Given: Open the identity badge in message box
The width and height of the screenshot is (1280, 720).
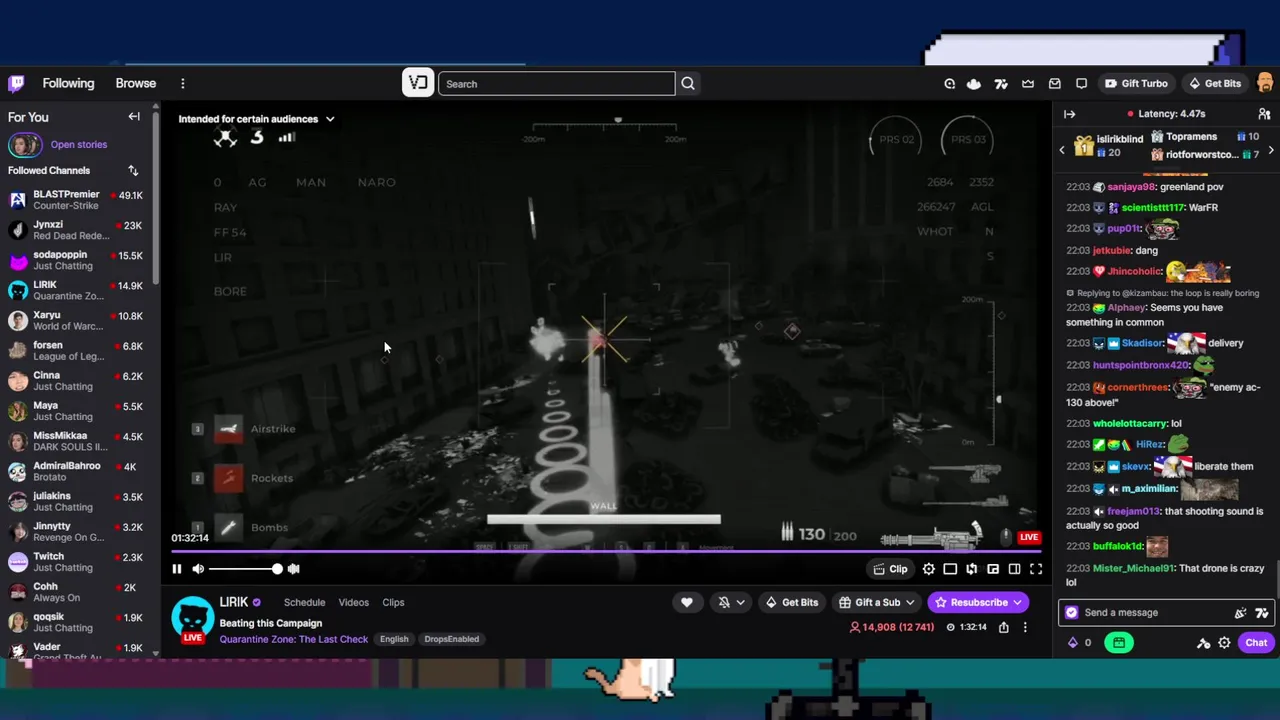Looking at the screenshot, I should (x=1072, y=613).
